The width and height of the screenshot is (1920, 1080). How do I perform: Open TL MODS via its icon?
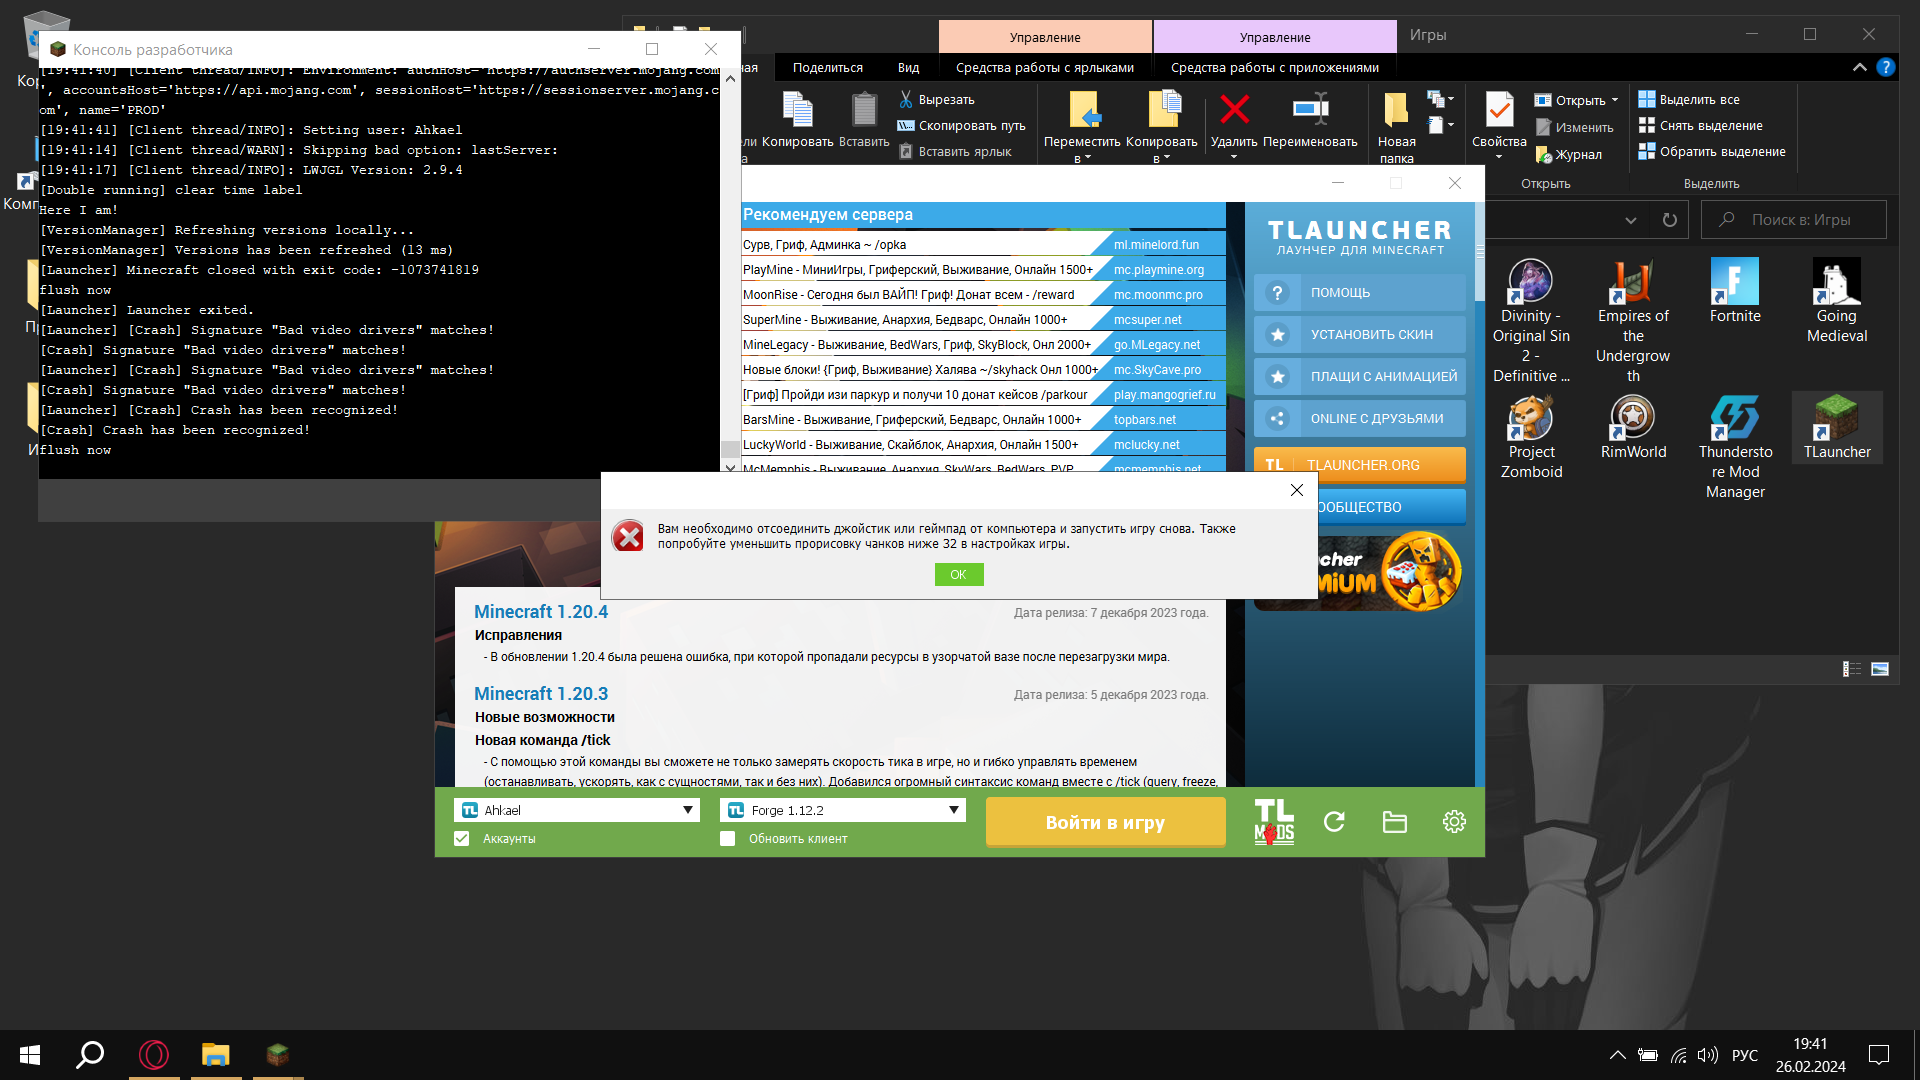tap(1272, 821)
